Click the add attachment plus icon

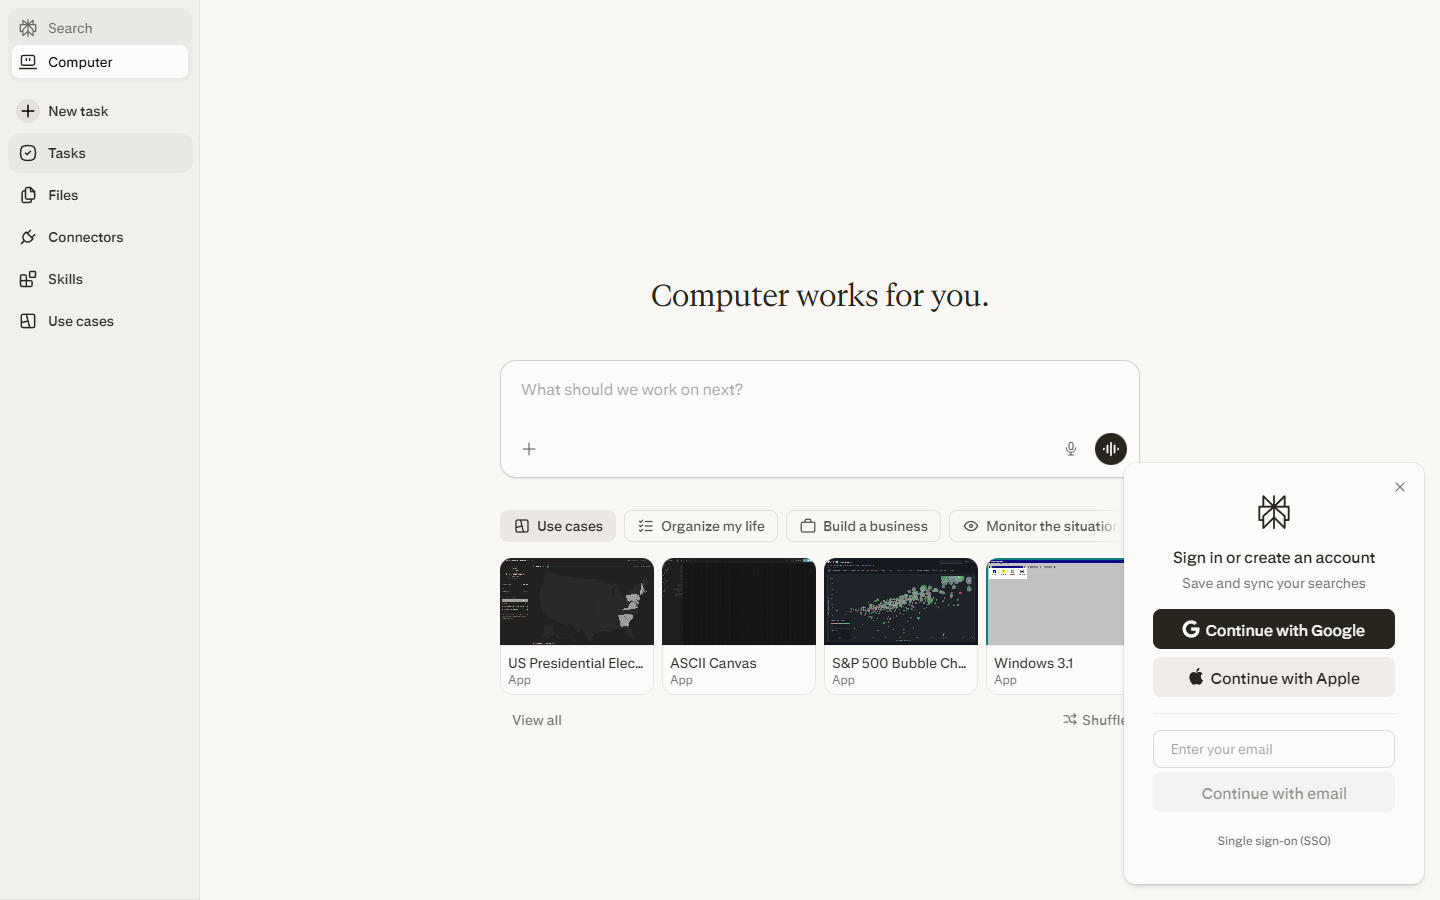[529, 449]
